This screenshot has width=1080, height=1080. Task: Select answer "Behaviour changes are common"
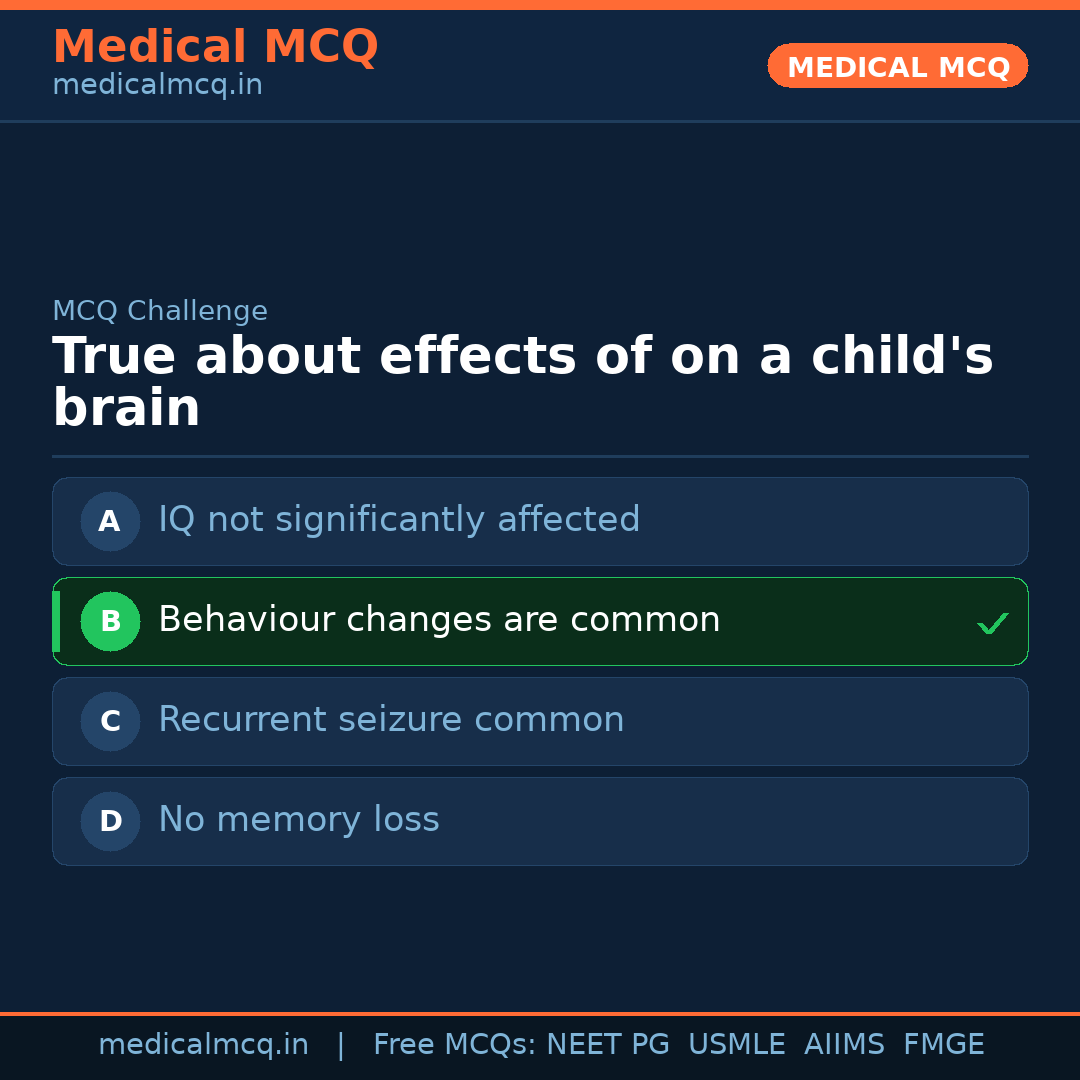[x=439, y=620]
